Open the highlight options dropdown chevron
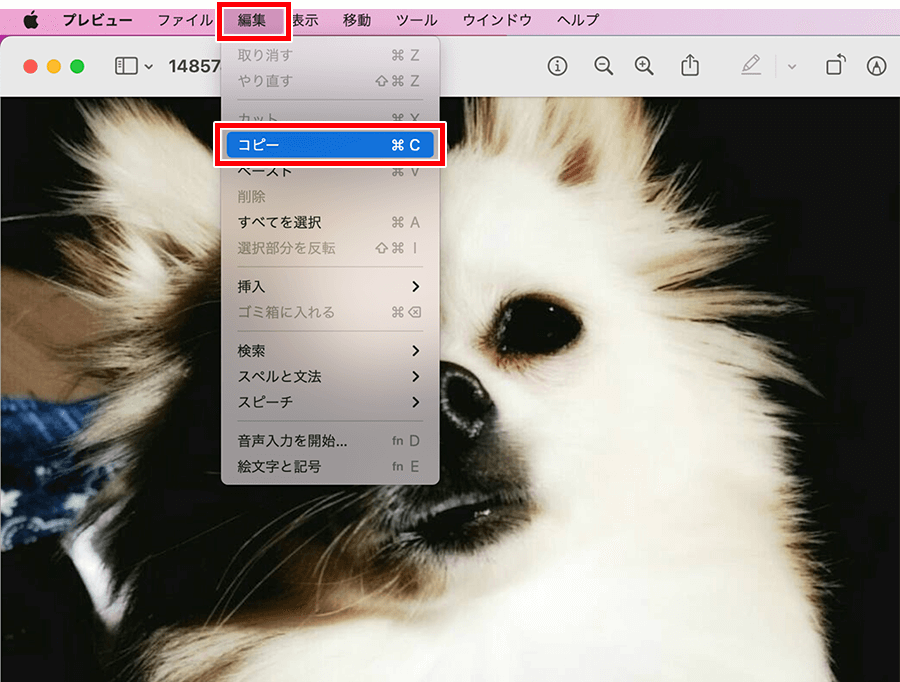The image size is (900, 682). click(x=792, y=67)
